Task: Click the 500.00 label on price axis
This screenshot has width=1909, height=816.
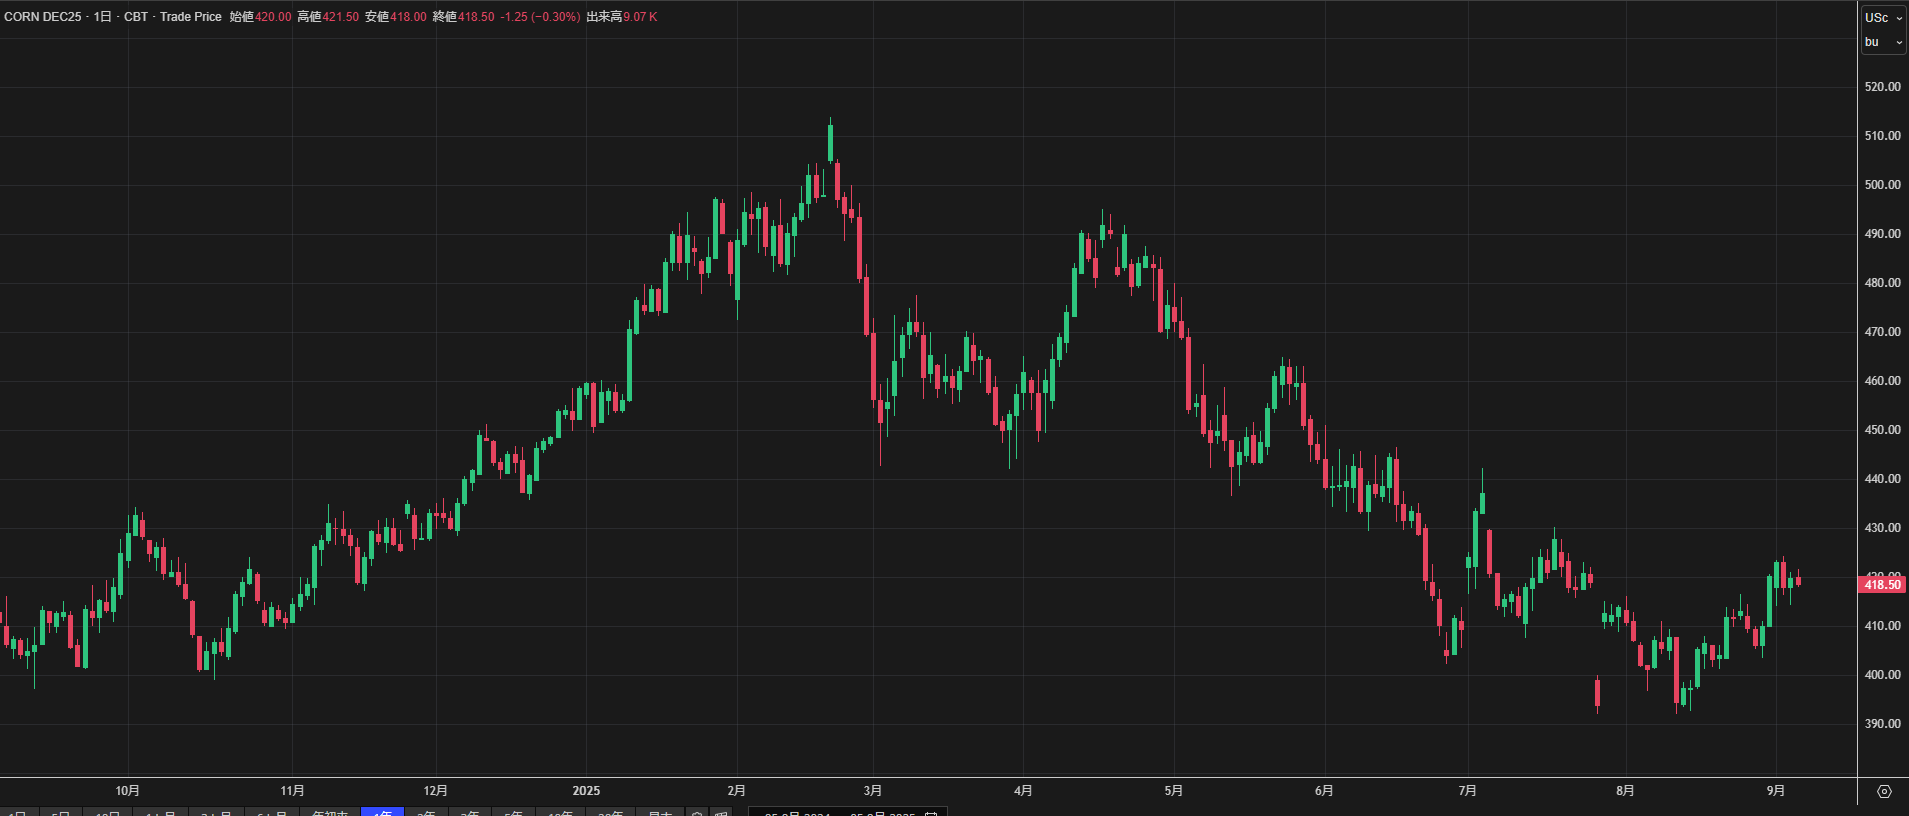Action: pyautogui.click(x=1882, y=185)
